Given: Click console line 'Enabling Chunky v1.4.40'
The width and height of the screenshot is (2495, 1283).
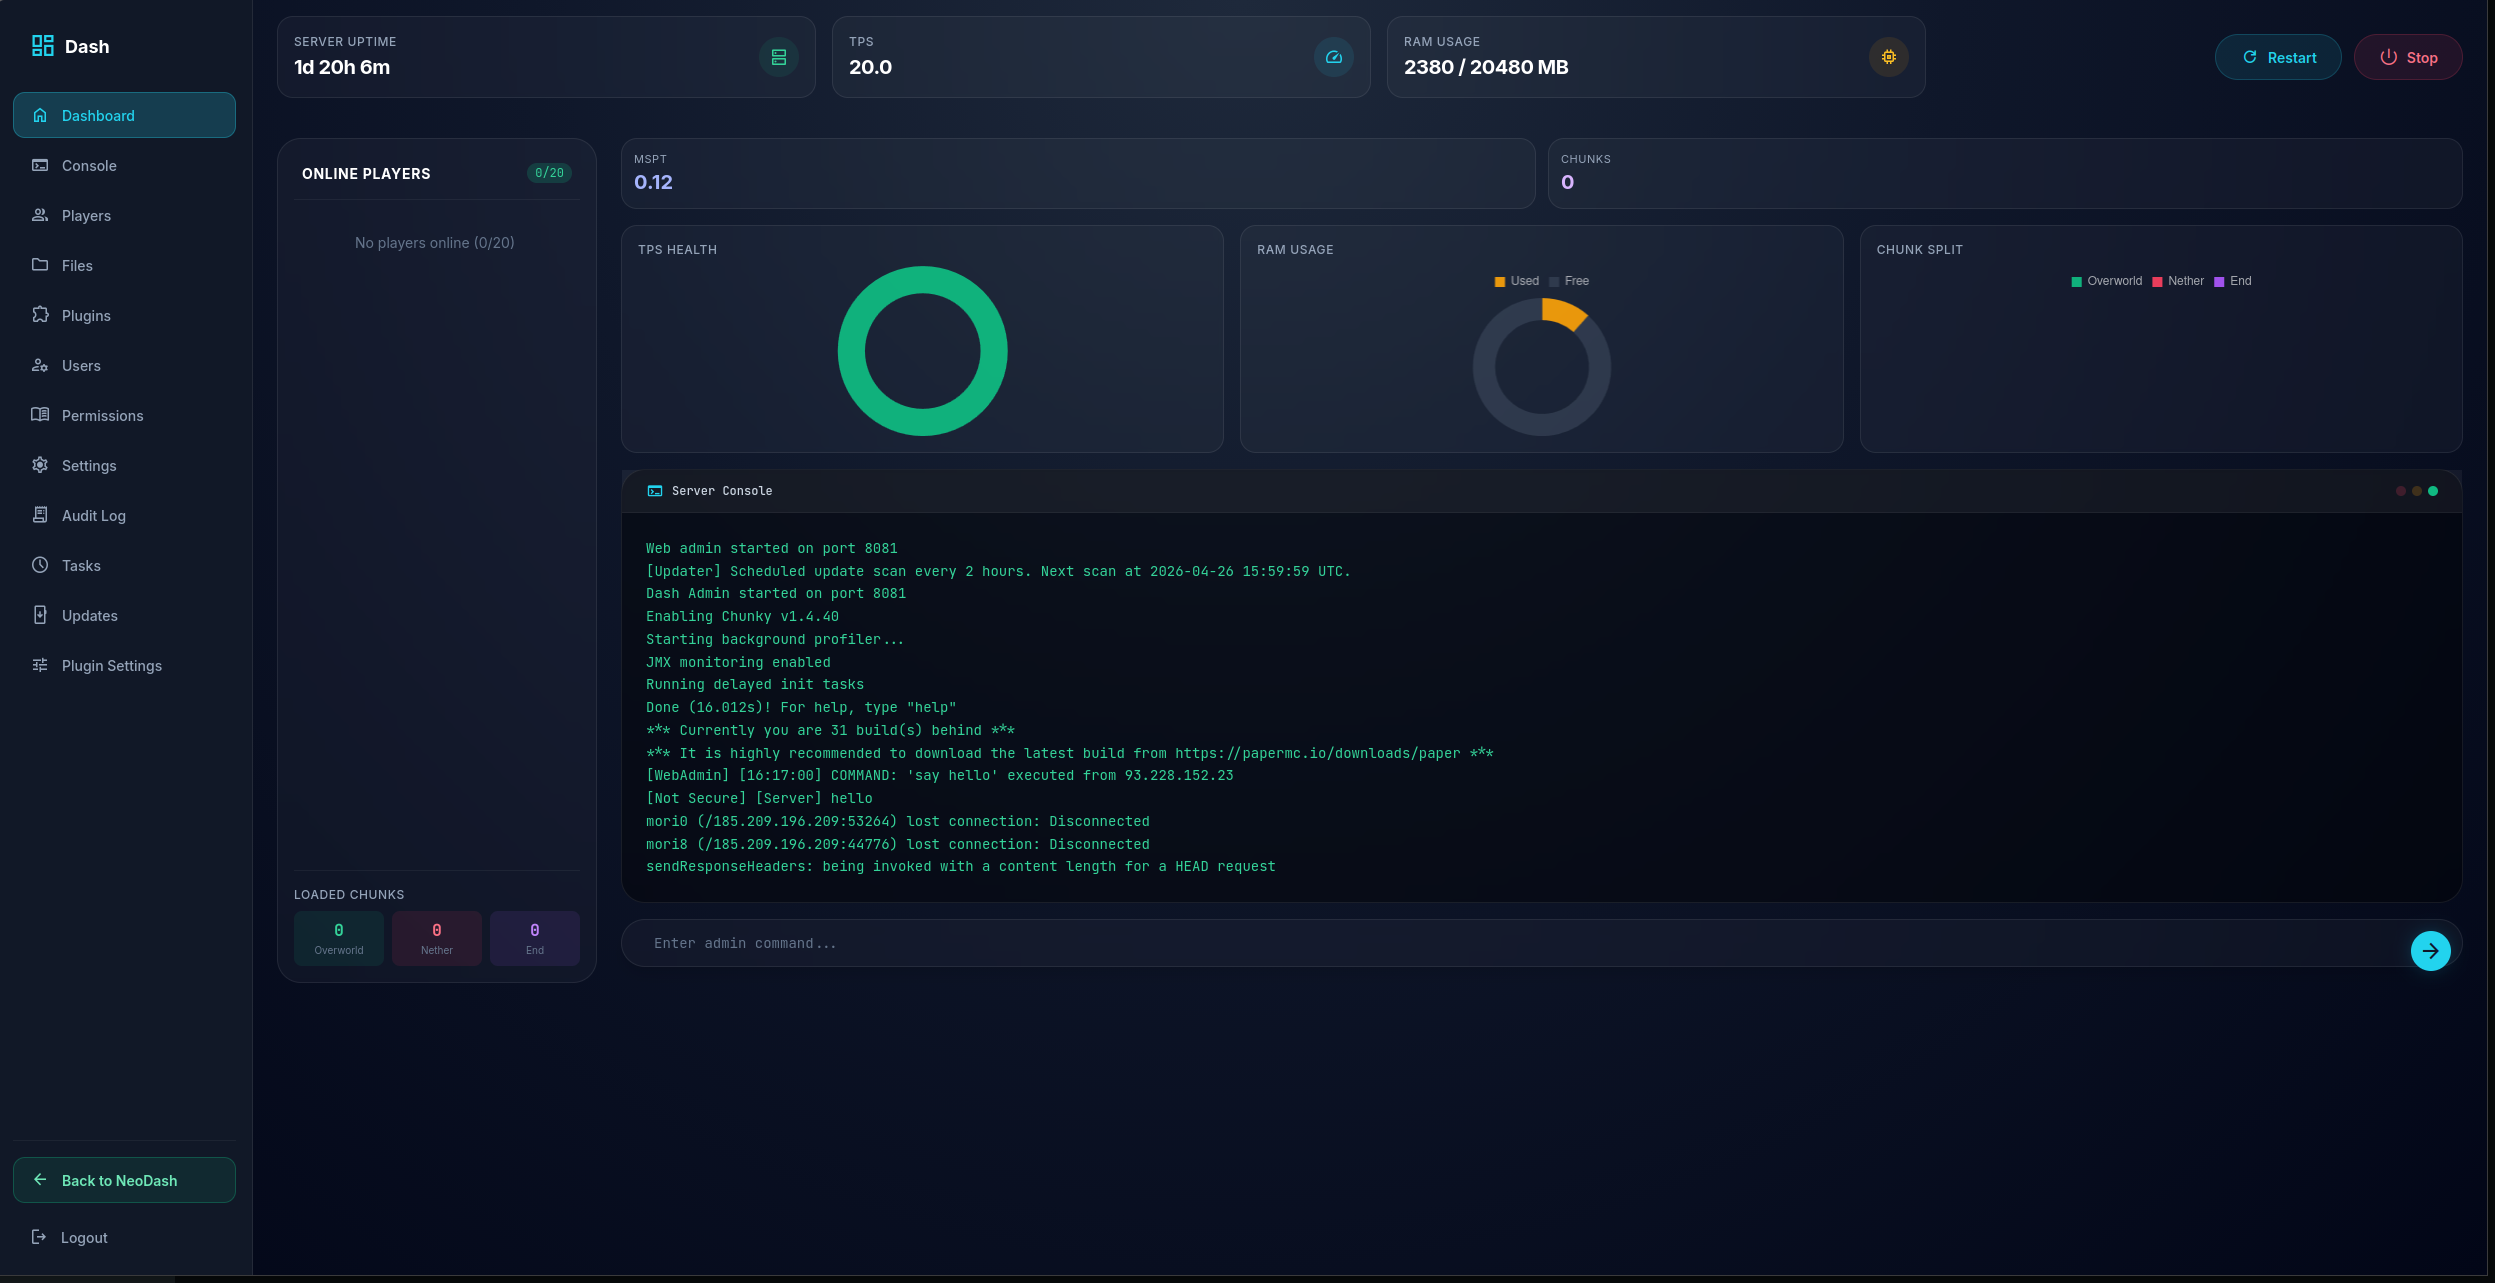Looking at the screenshot, I should tap(742, 617).
